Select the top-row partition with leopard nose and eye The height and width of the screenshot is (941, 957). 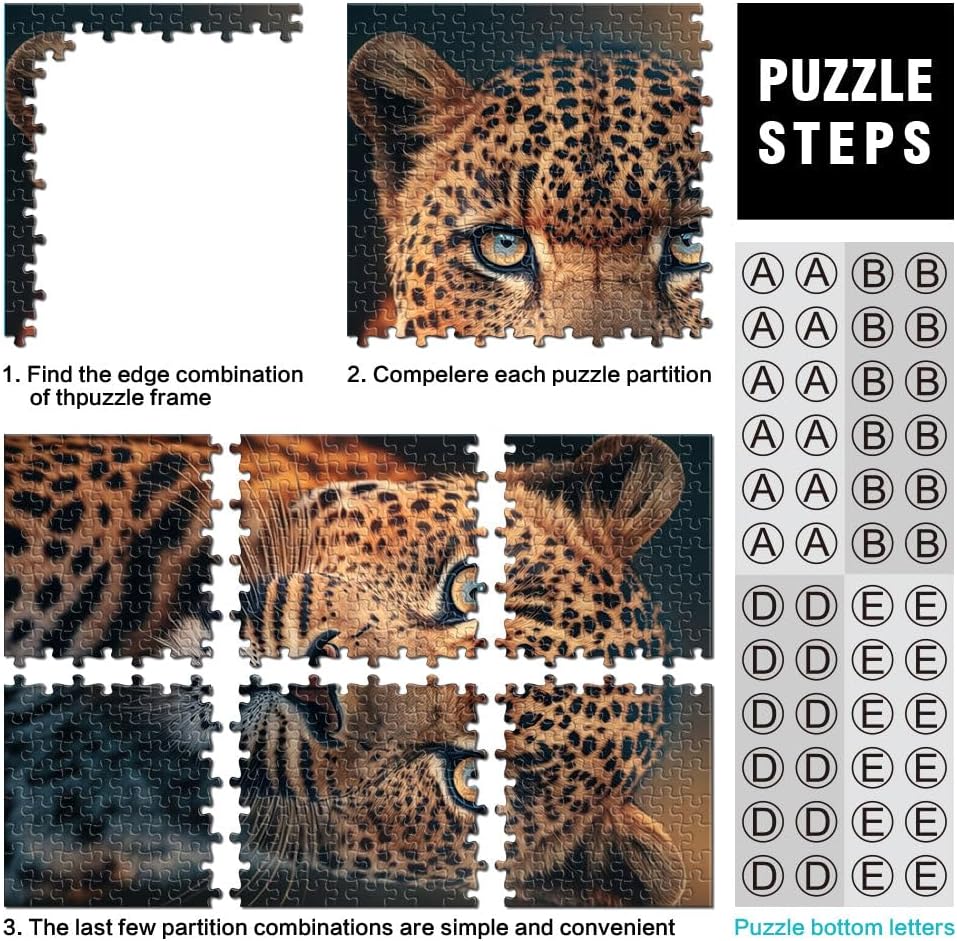359,550
